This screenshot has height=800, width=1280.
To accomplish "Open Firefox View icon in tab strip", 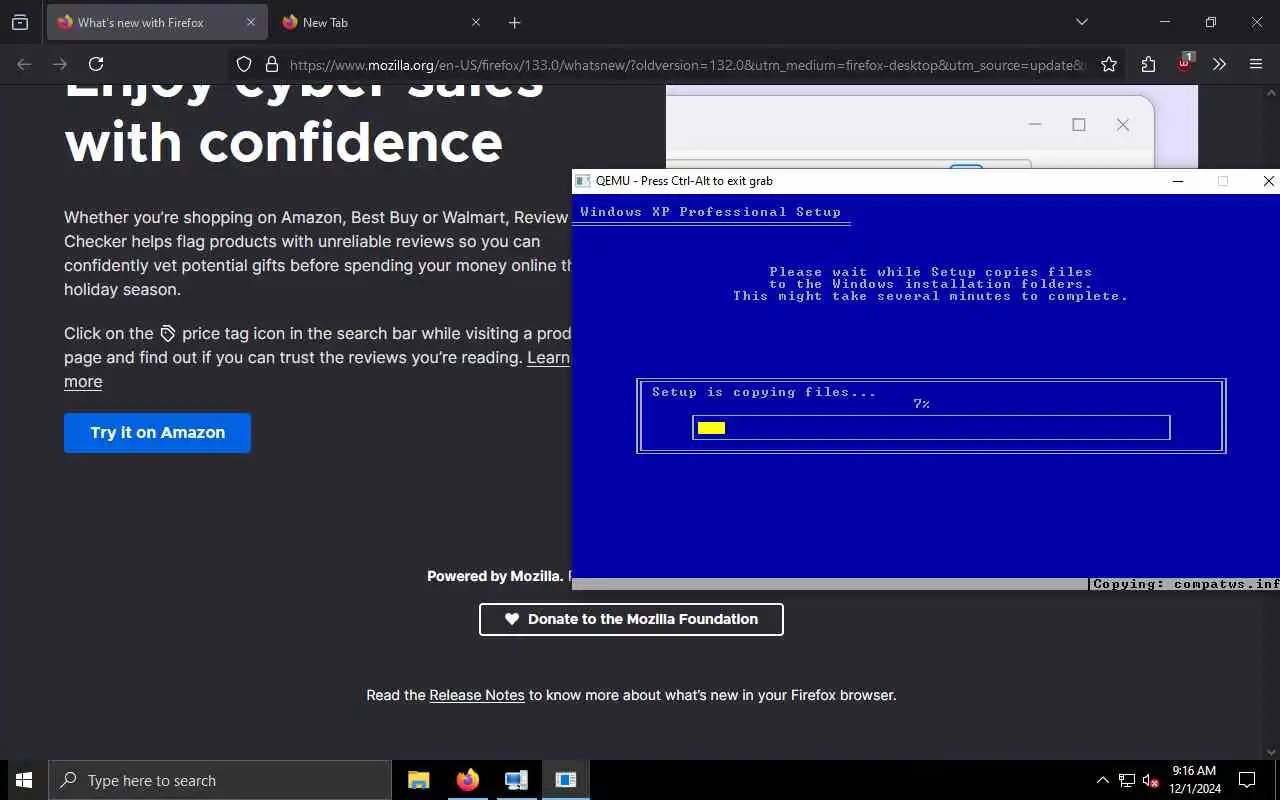I will tap(20, 22).
